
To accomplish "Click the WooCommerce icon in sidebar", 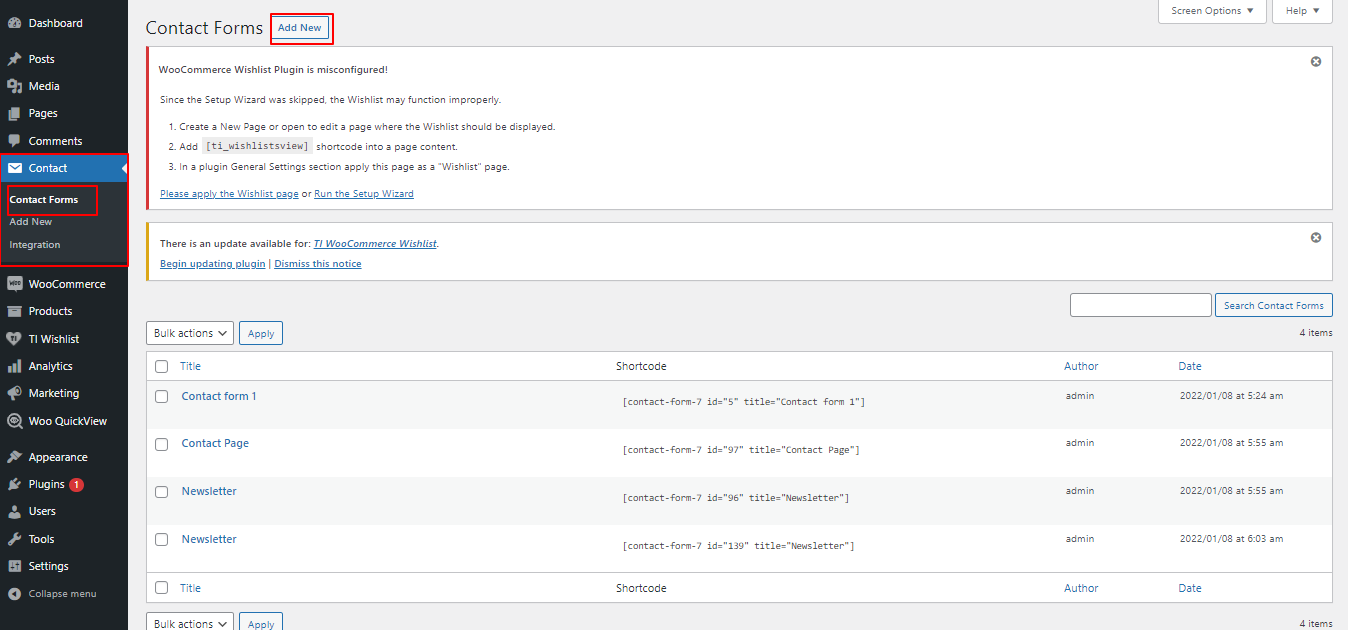I will coord(14,284).
